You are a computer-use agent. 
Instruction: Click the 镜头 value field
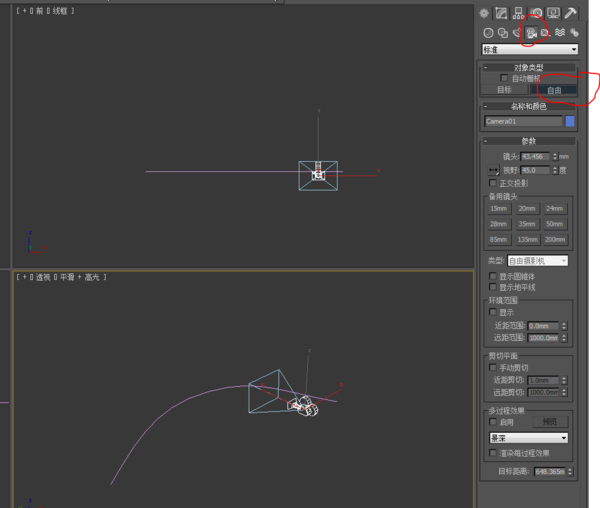pos(535,156)
